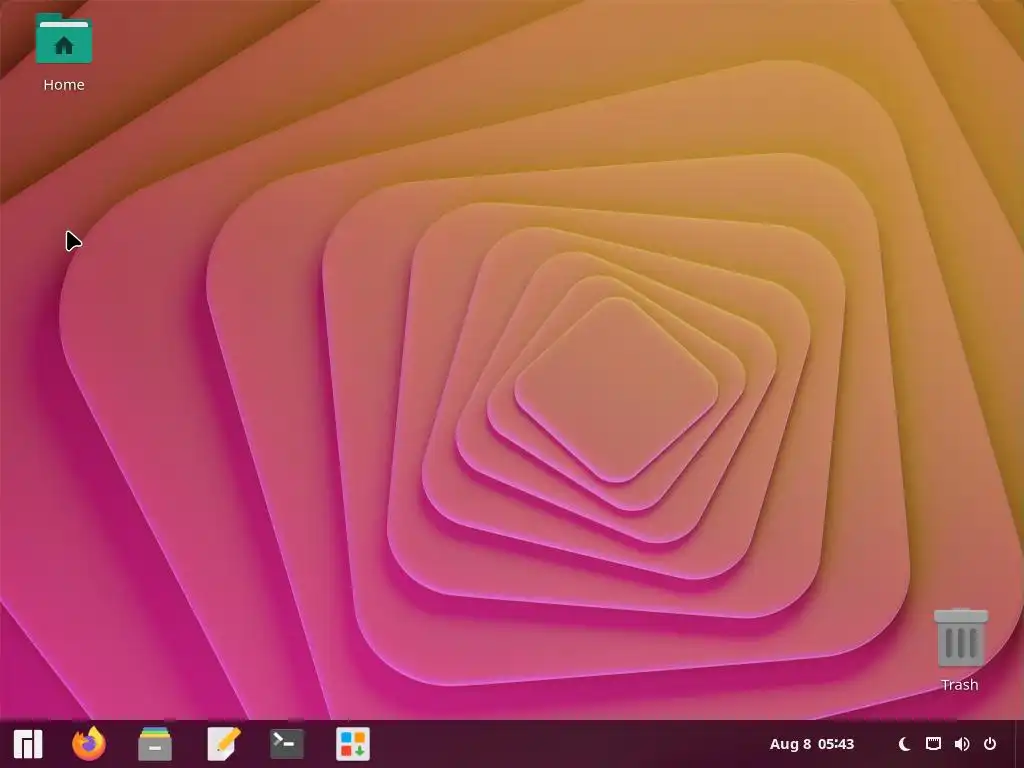Launch Firefox from the taskbar
Image resolution: width=1024 pixels, height=768 pixels.
(89, 744)
